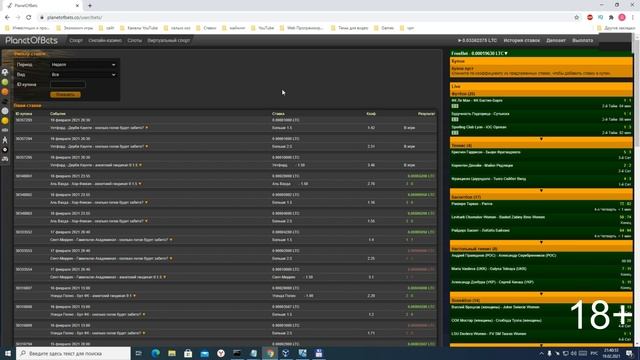This screenshot has width=640, height=360.
Task: Open the Виртуальный спорт menu item
Action: [169, 40]
